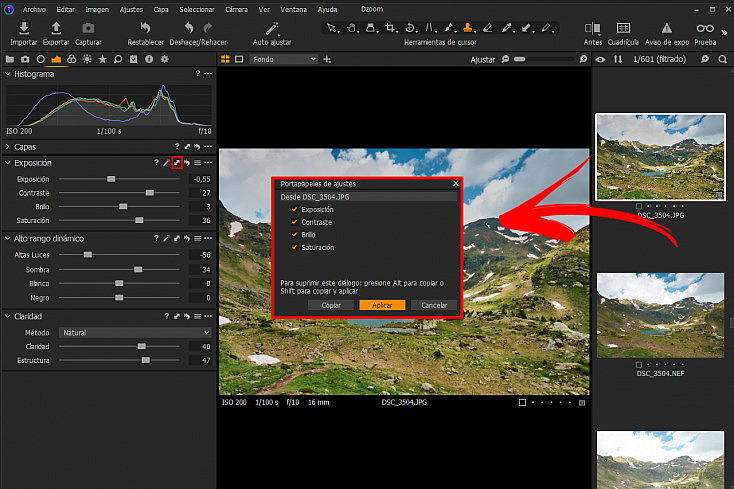Click the Capturar camera icon
Screen dimensions: 734x489
pyautogui.click(x=88, y=29)
